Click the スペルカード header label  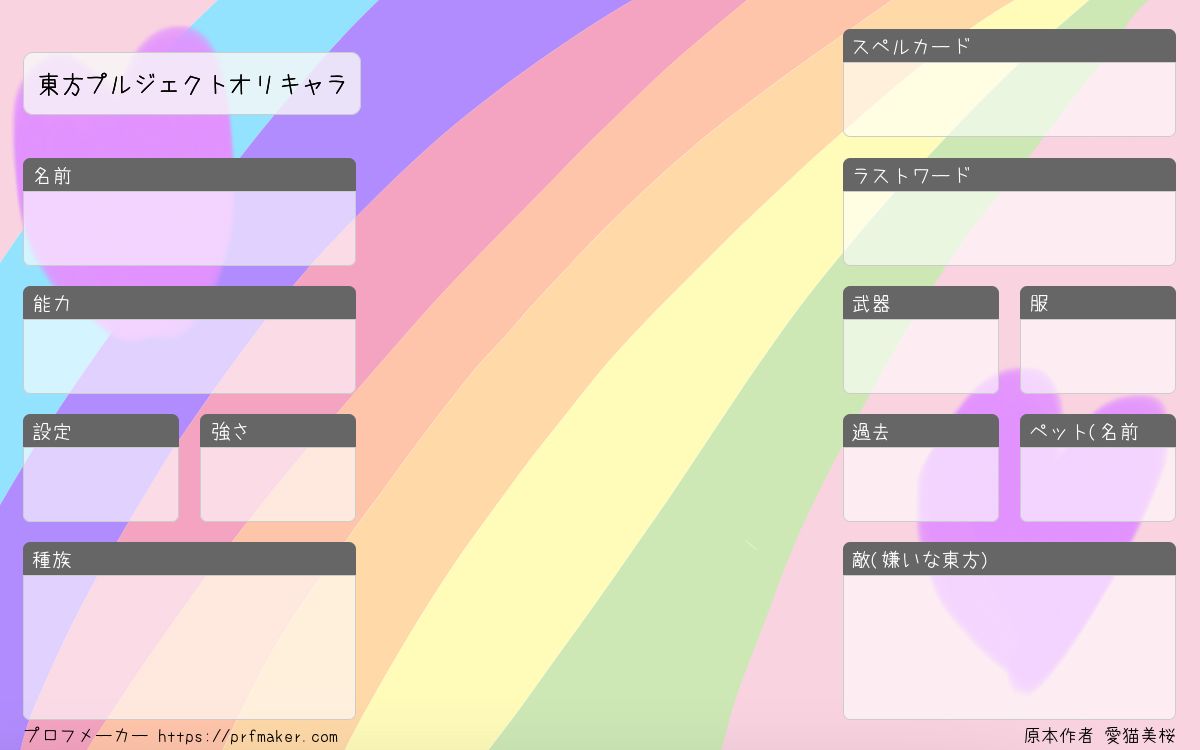click(x=1009, y=46)
